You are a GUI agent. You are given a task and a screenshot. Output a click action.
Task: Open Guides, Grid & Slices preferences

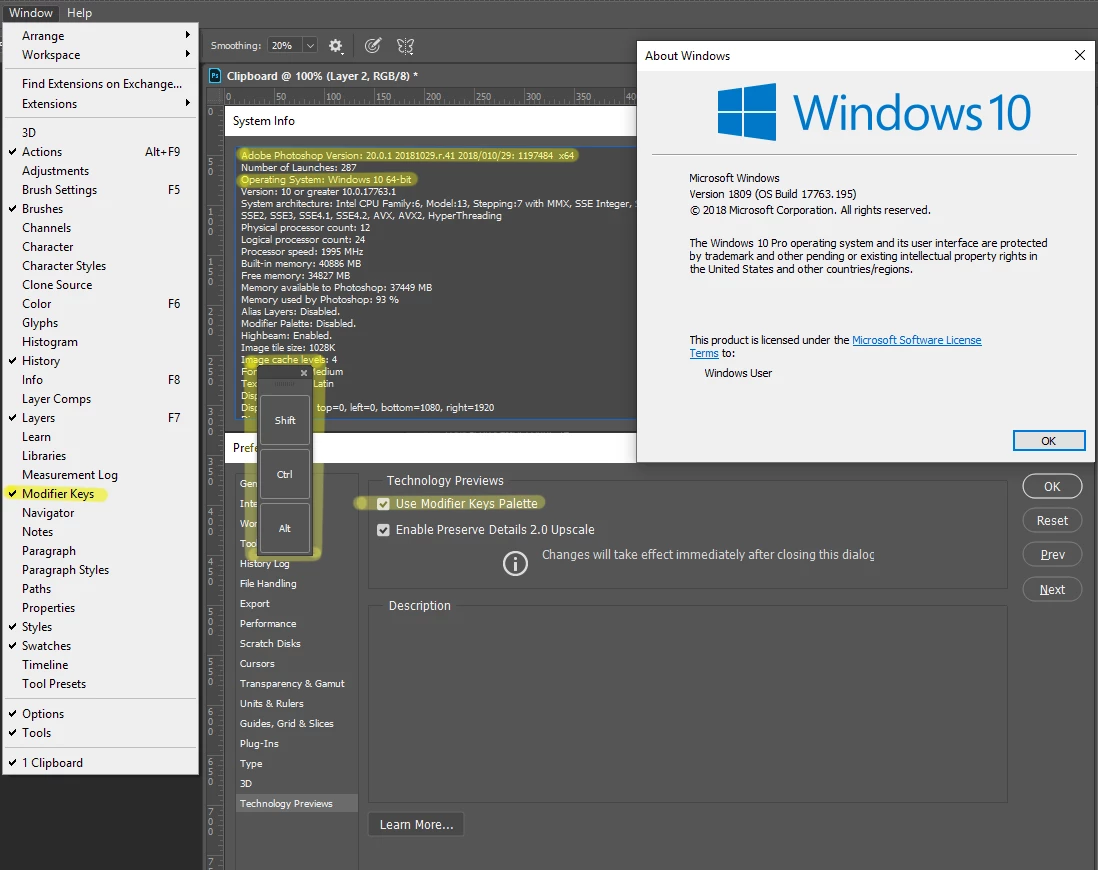pyautogui.click(x=297, y=724)
